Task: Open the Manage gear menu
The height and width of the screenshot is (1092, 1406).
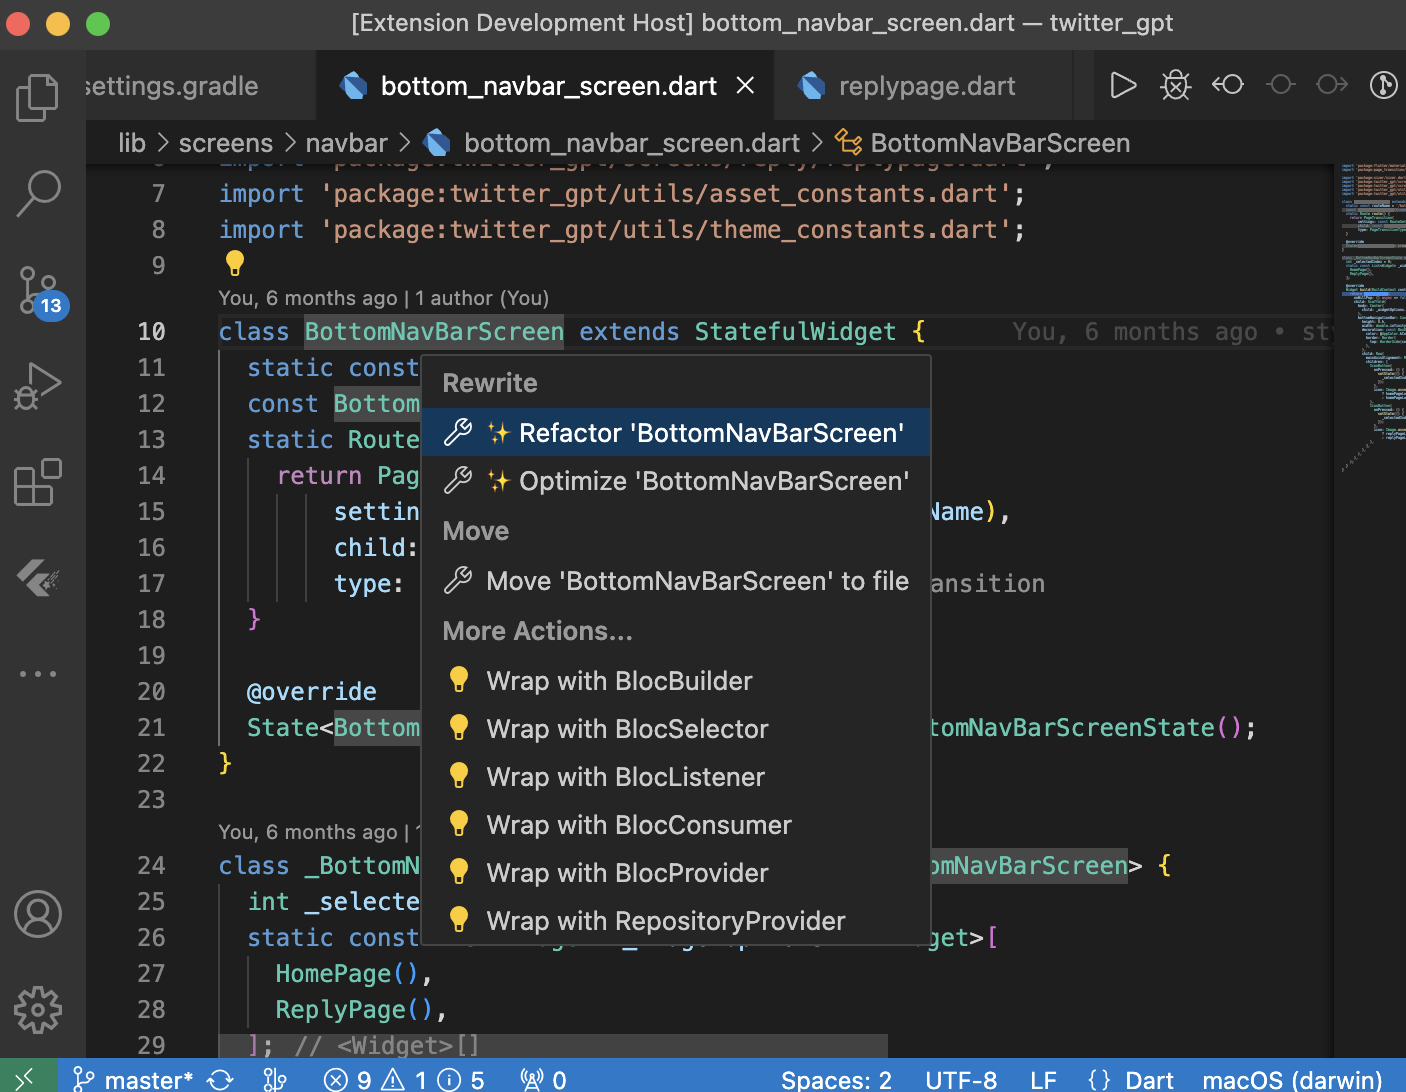Action: tap(38, 1010)
